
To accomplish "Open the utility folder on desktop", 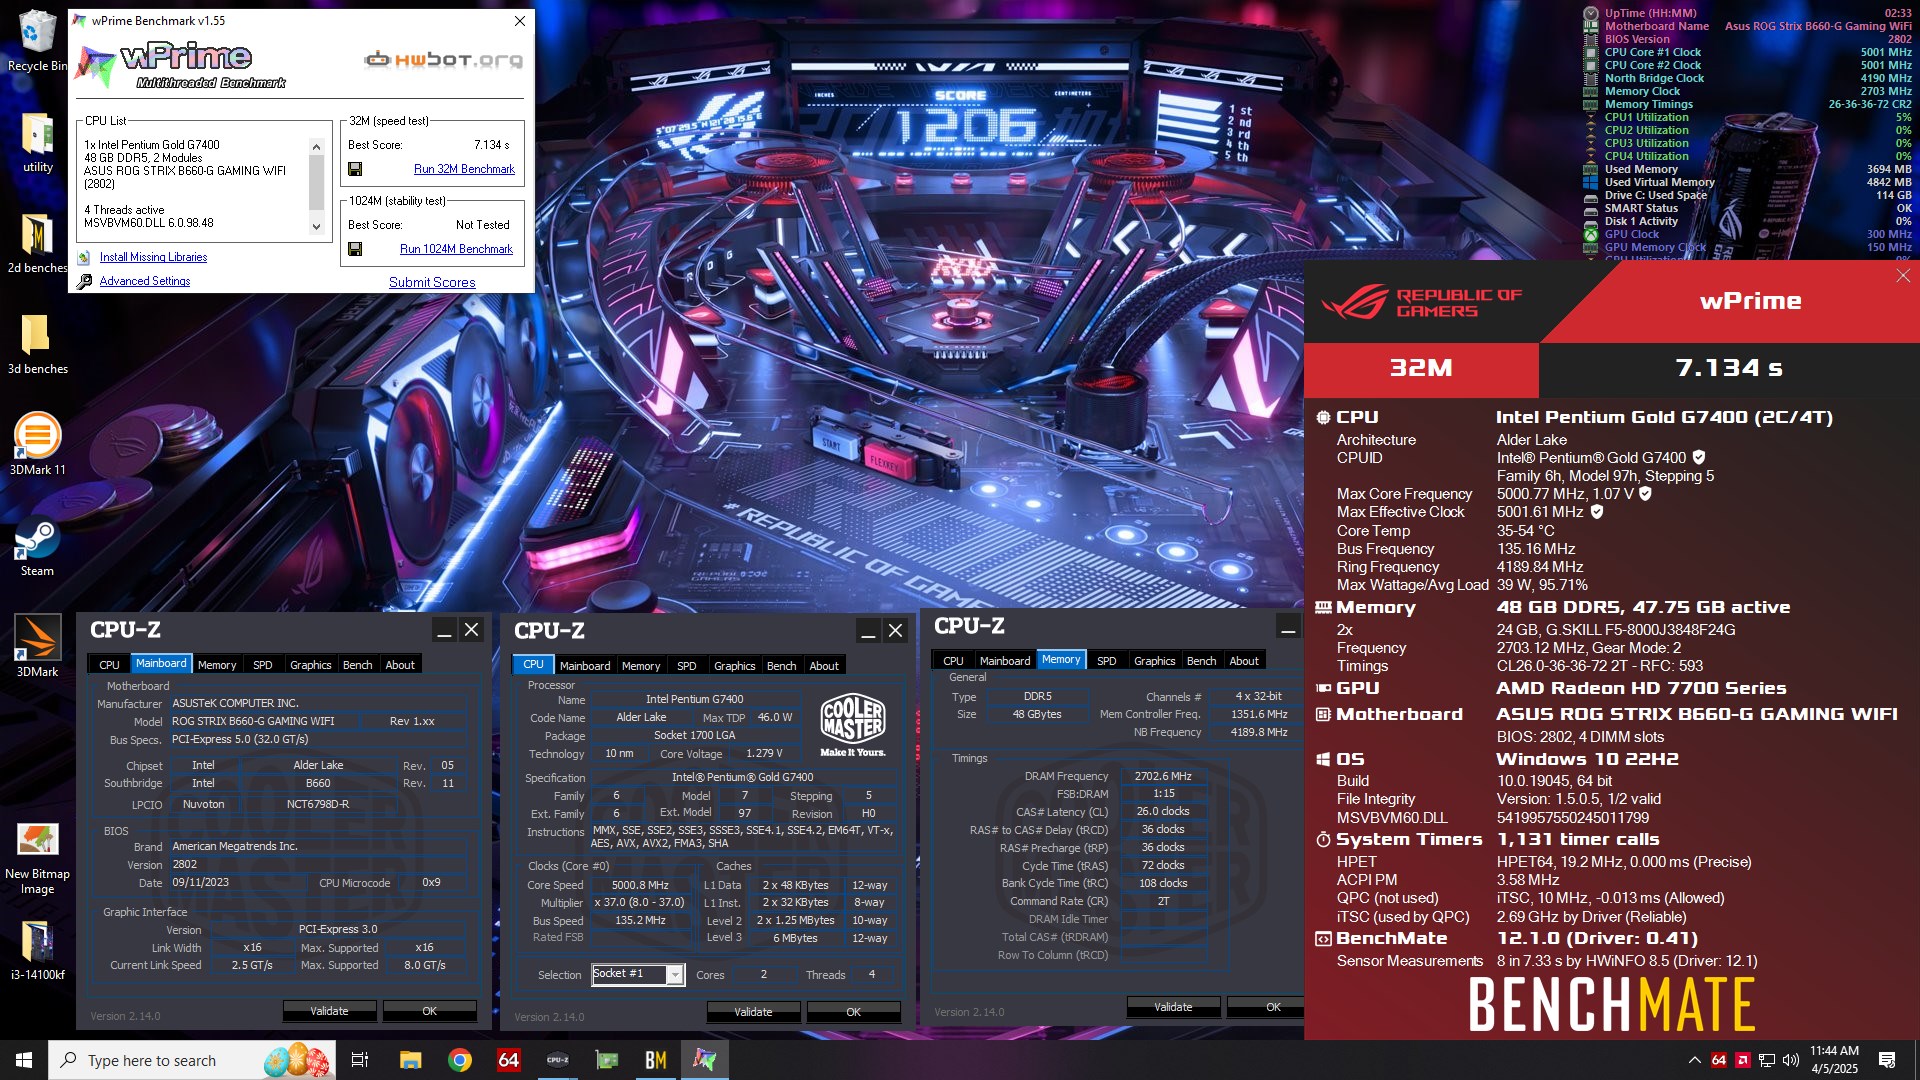I will 37,141.
